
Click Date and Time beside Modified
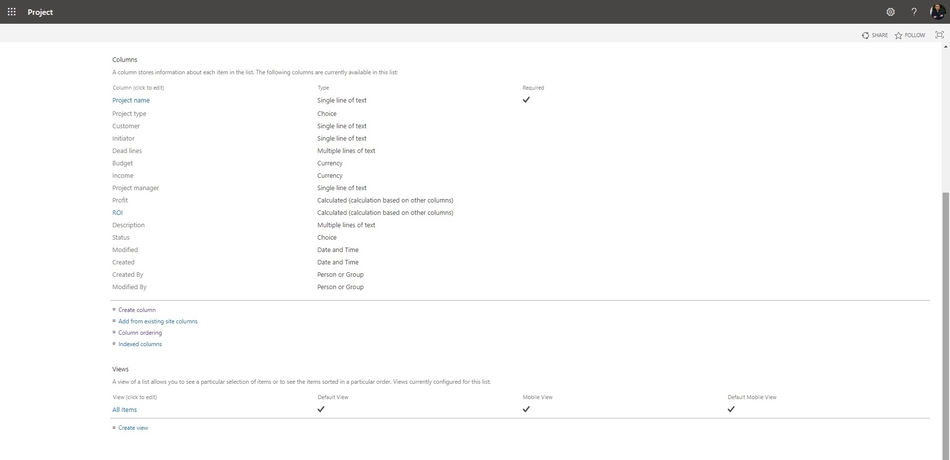[338, 250]
